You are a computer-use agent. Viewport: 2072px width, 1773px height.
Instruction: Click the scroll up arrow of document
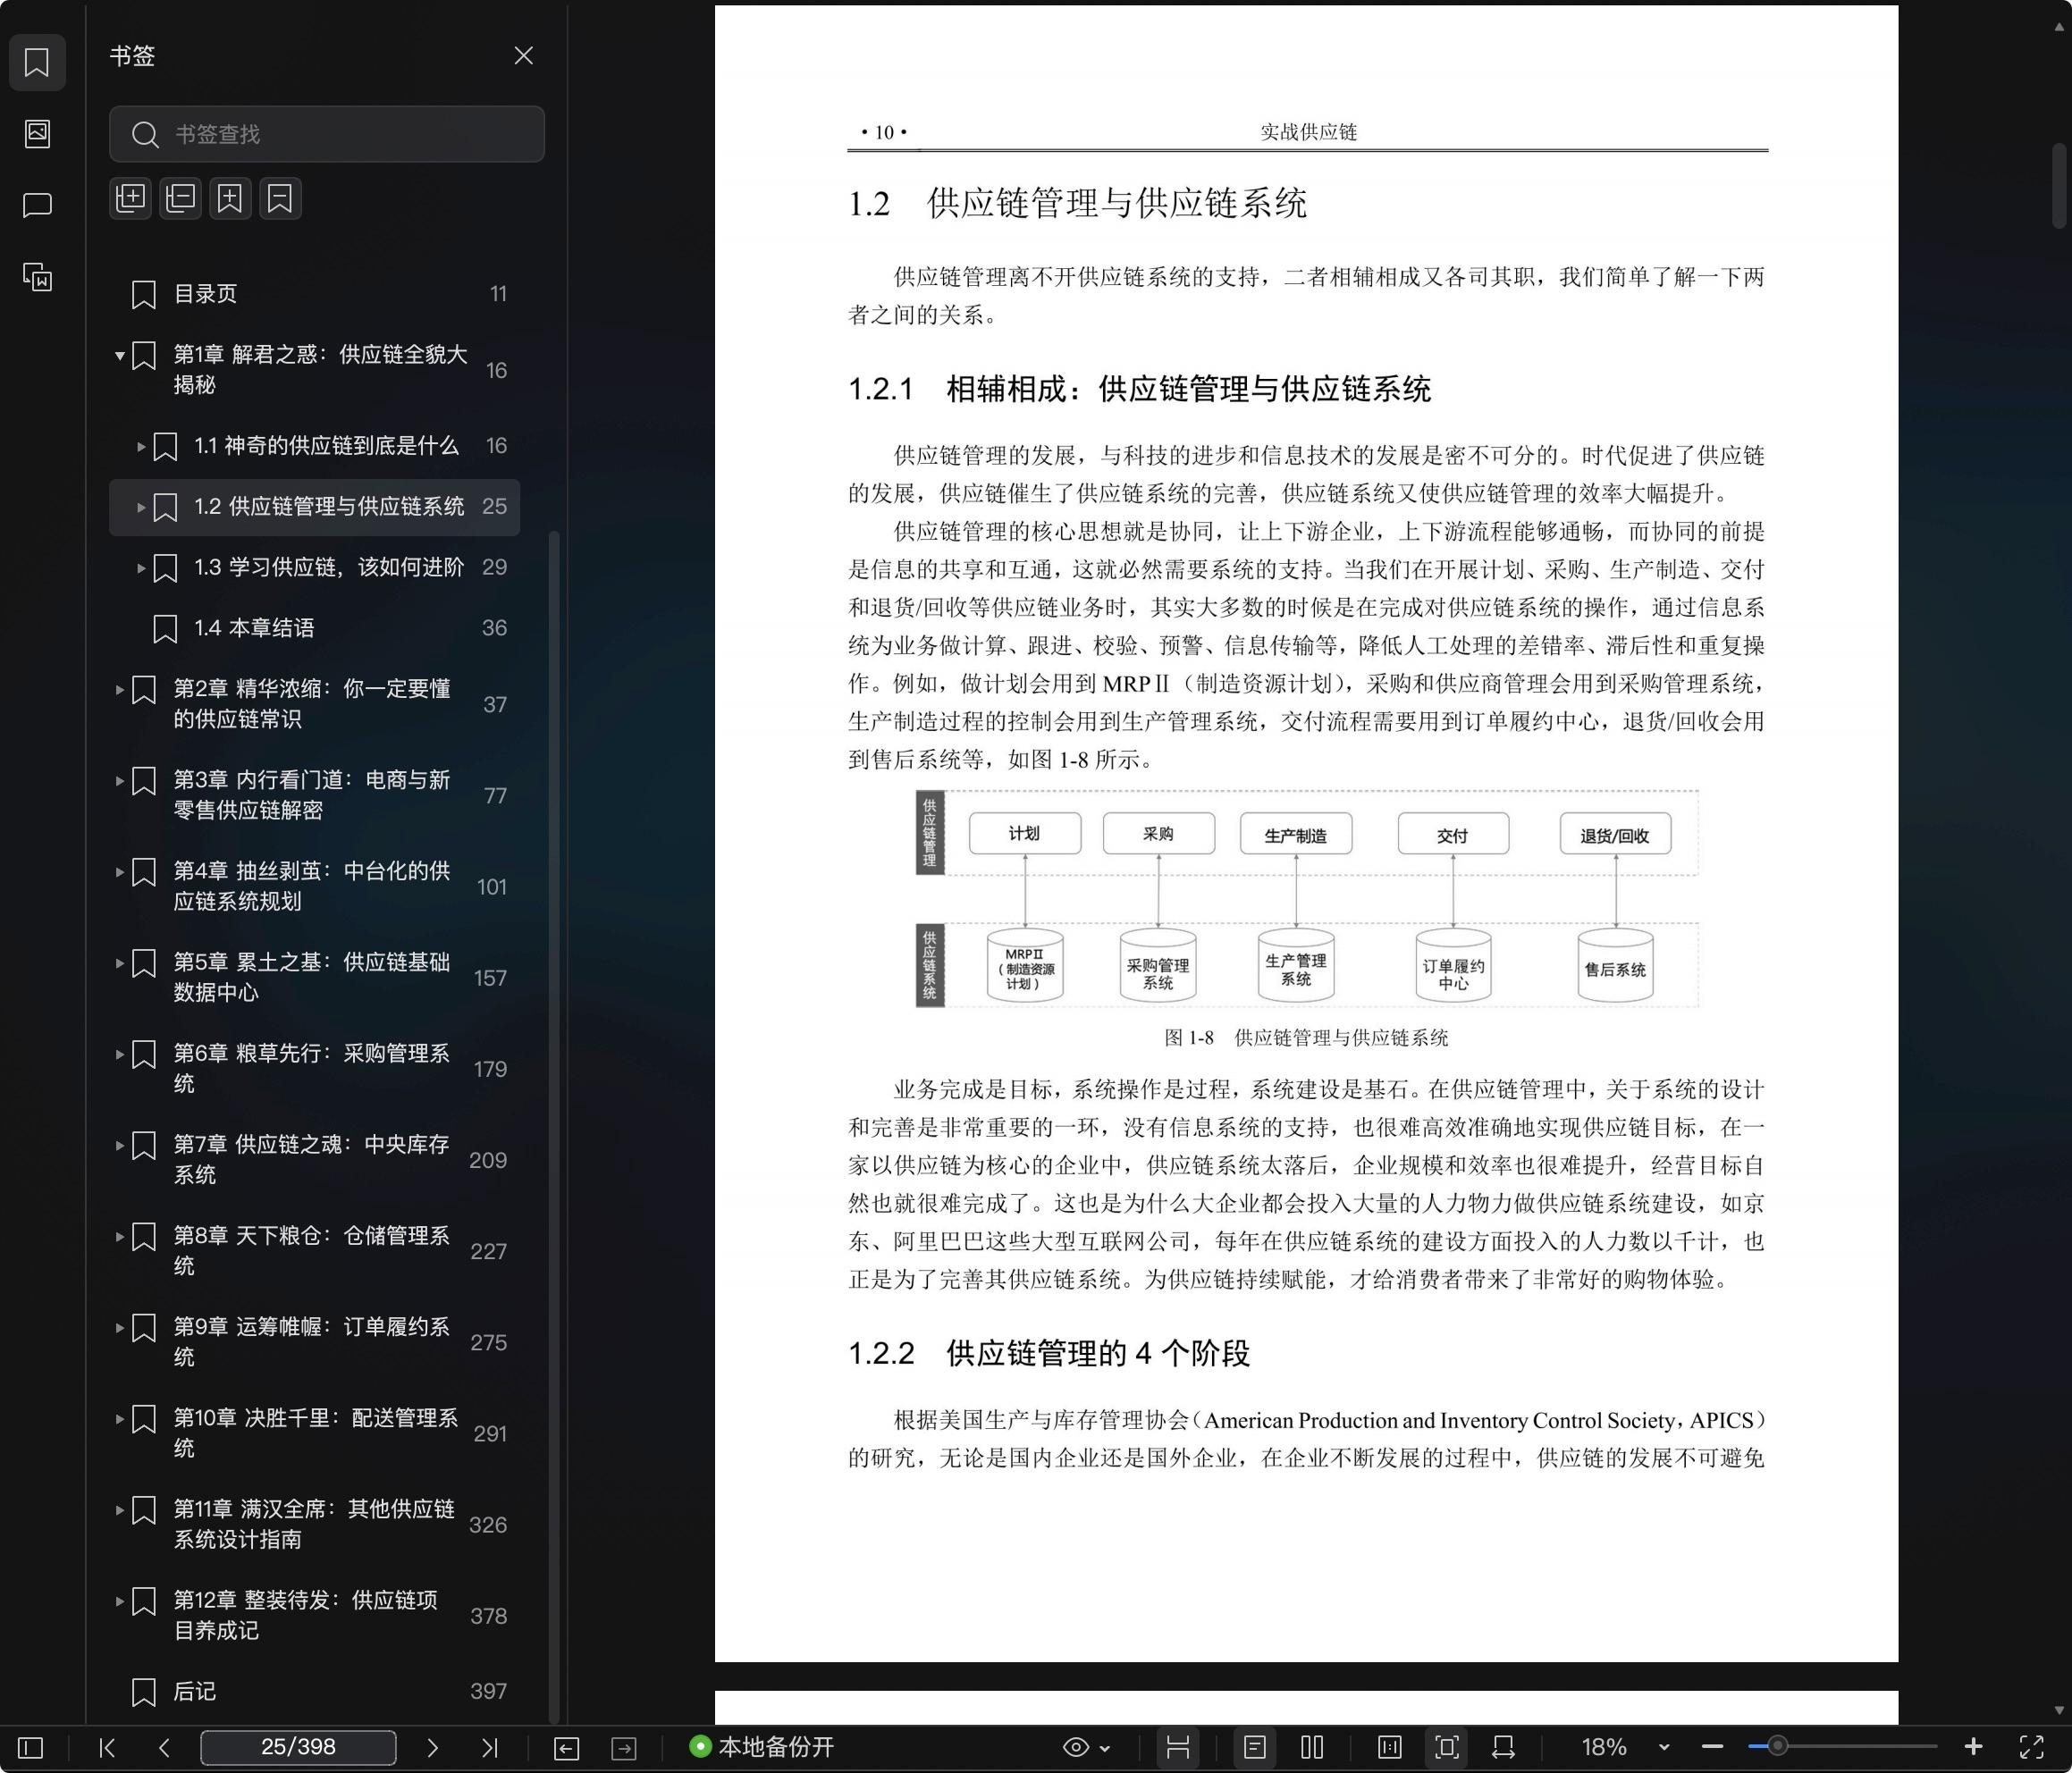pyautogui.click(x=2059, y=28)
